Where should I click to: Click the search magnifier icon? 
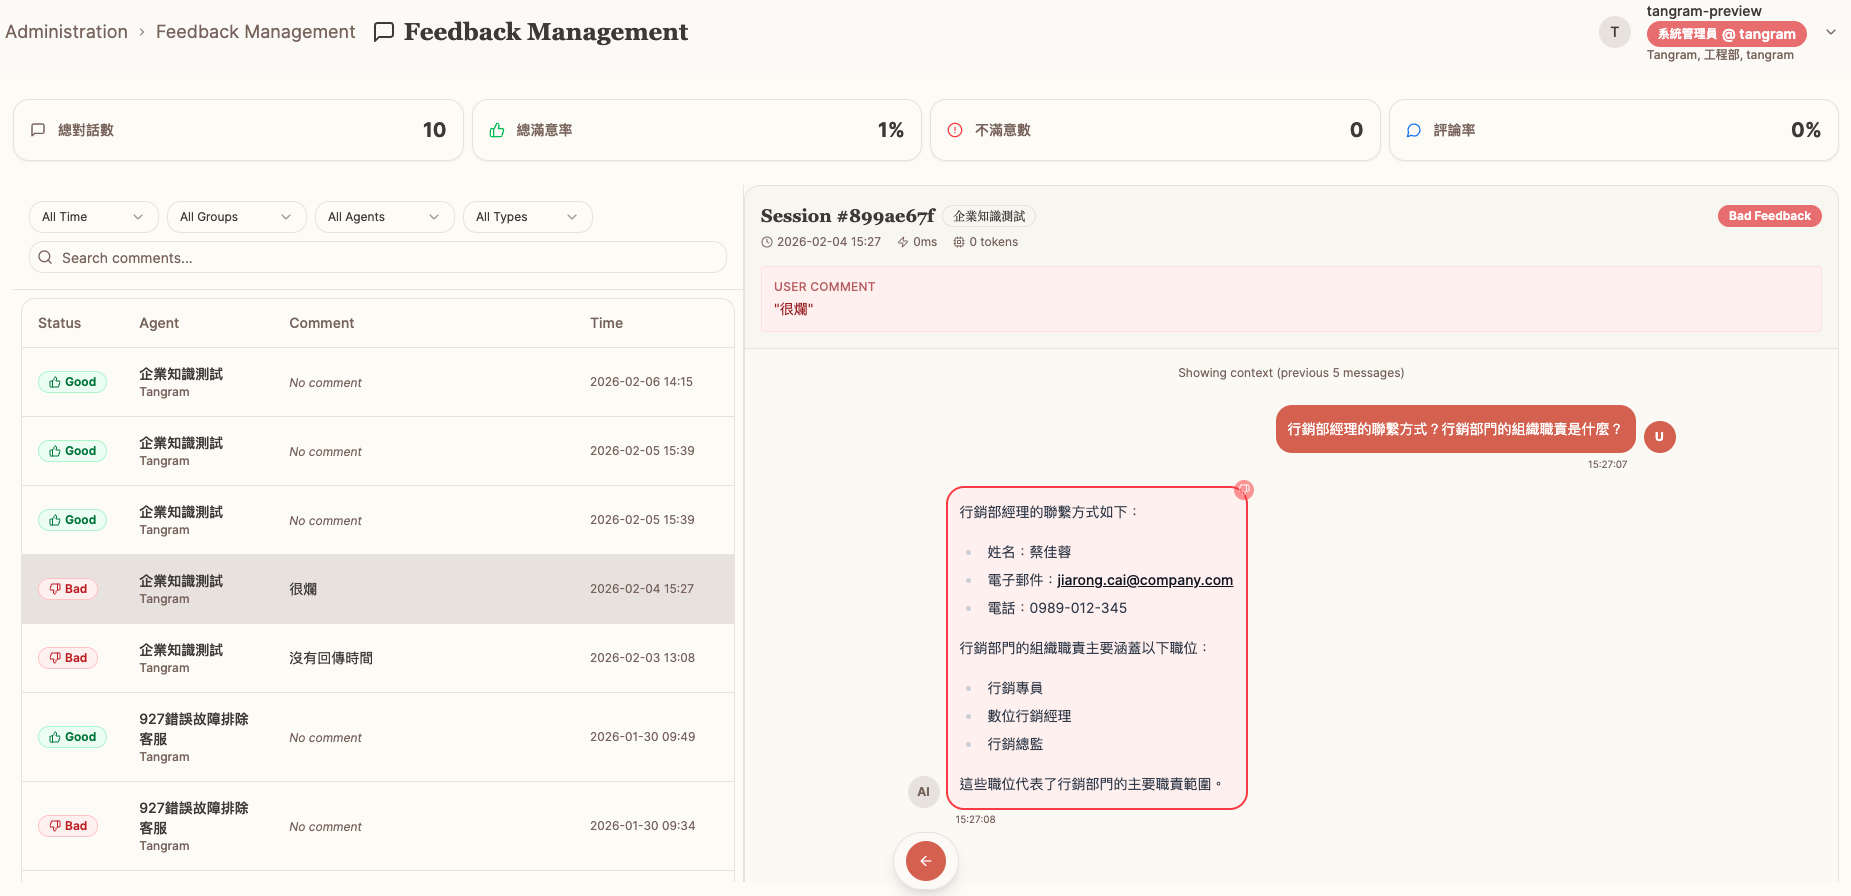45,258
